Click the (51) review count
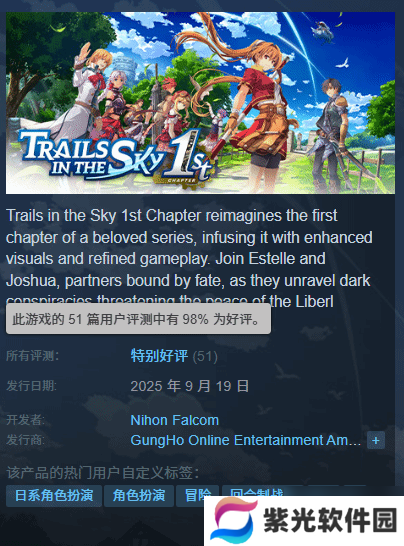 tap(205, 356)
